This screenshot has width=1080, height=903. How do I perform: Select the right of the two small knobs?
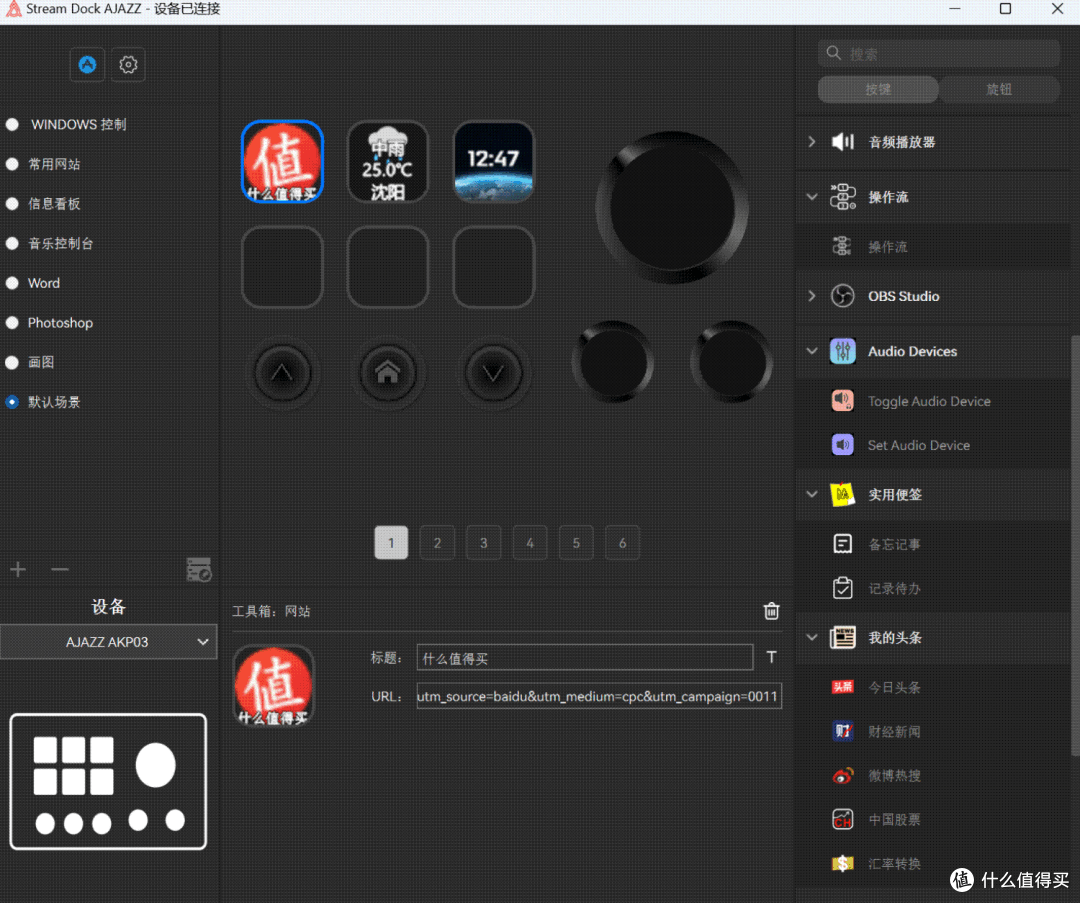(731, 362)
